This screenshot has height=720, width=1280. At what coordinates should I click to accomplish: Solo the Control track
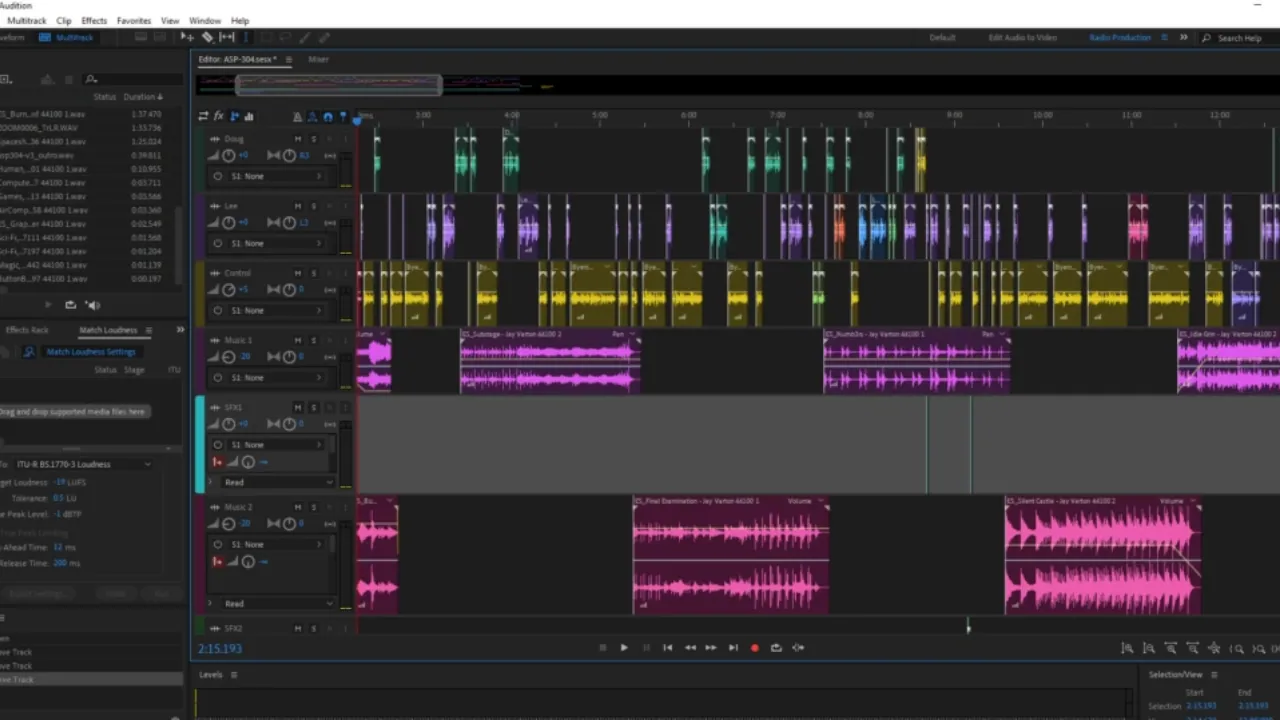tap(313, 273)
